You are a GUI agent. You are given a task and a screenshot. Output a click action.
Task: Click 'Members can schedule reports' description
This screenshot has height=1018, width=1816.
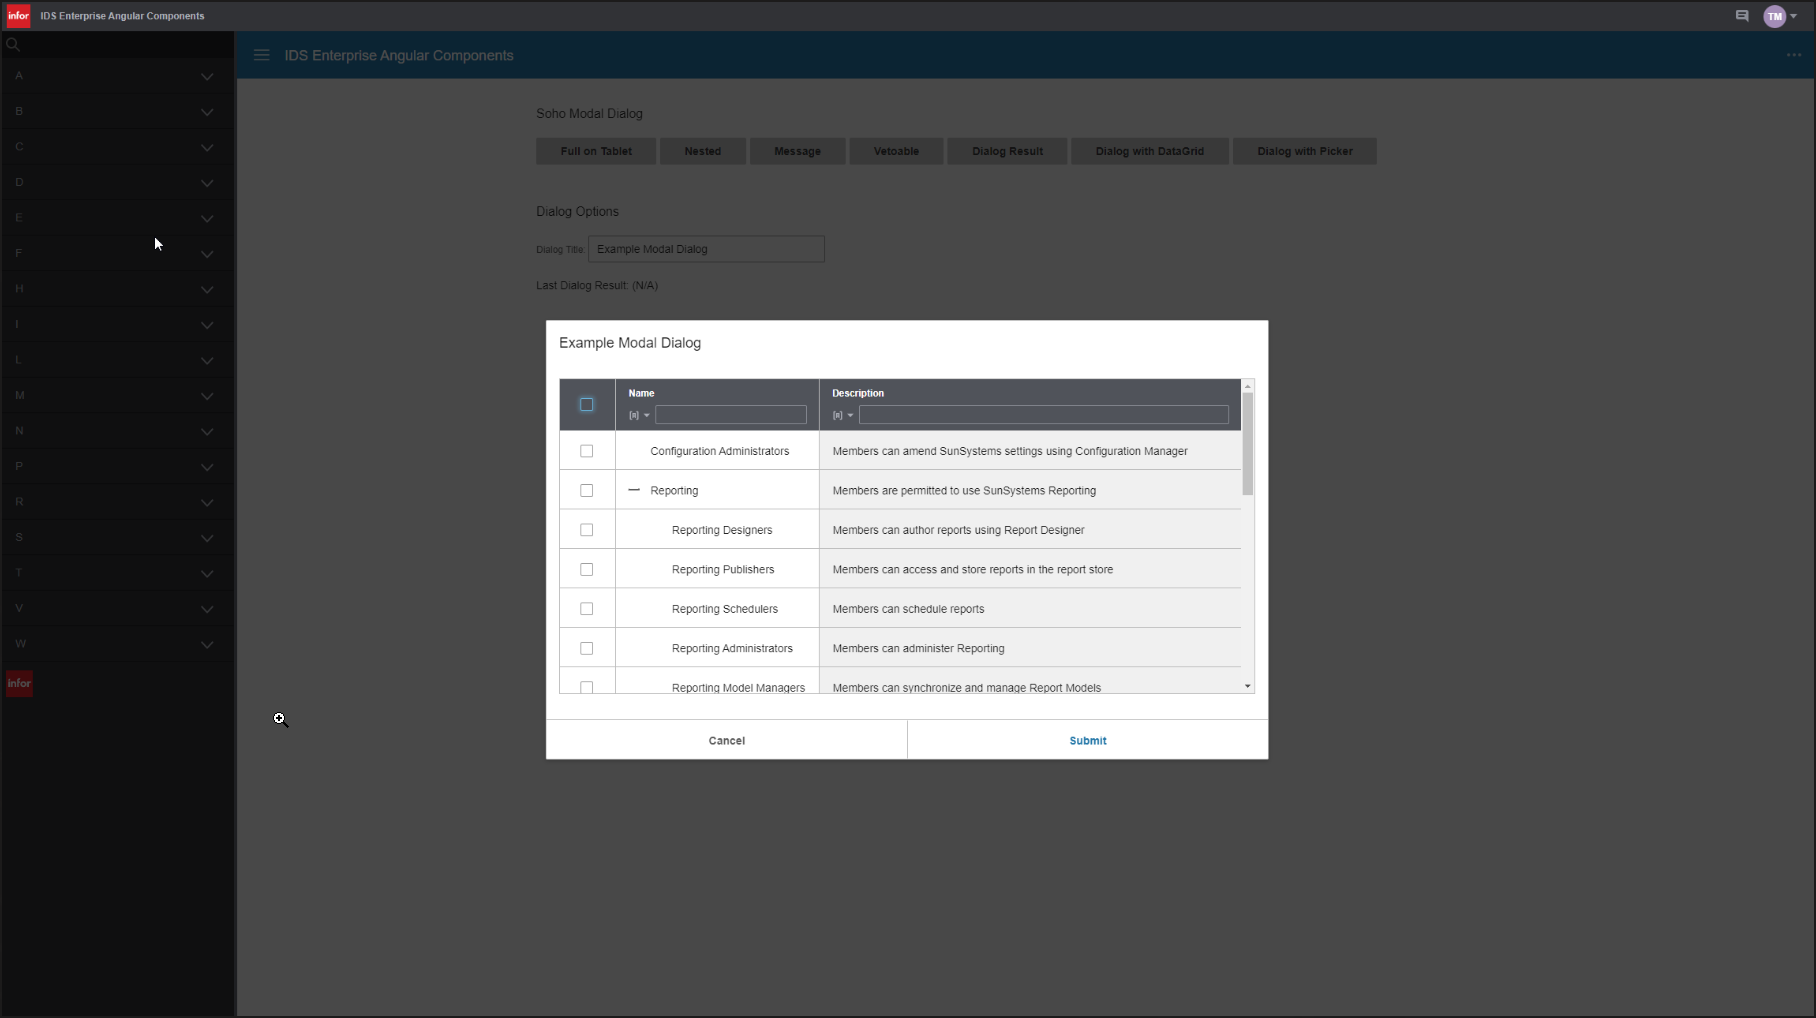coord(908,609)
